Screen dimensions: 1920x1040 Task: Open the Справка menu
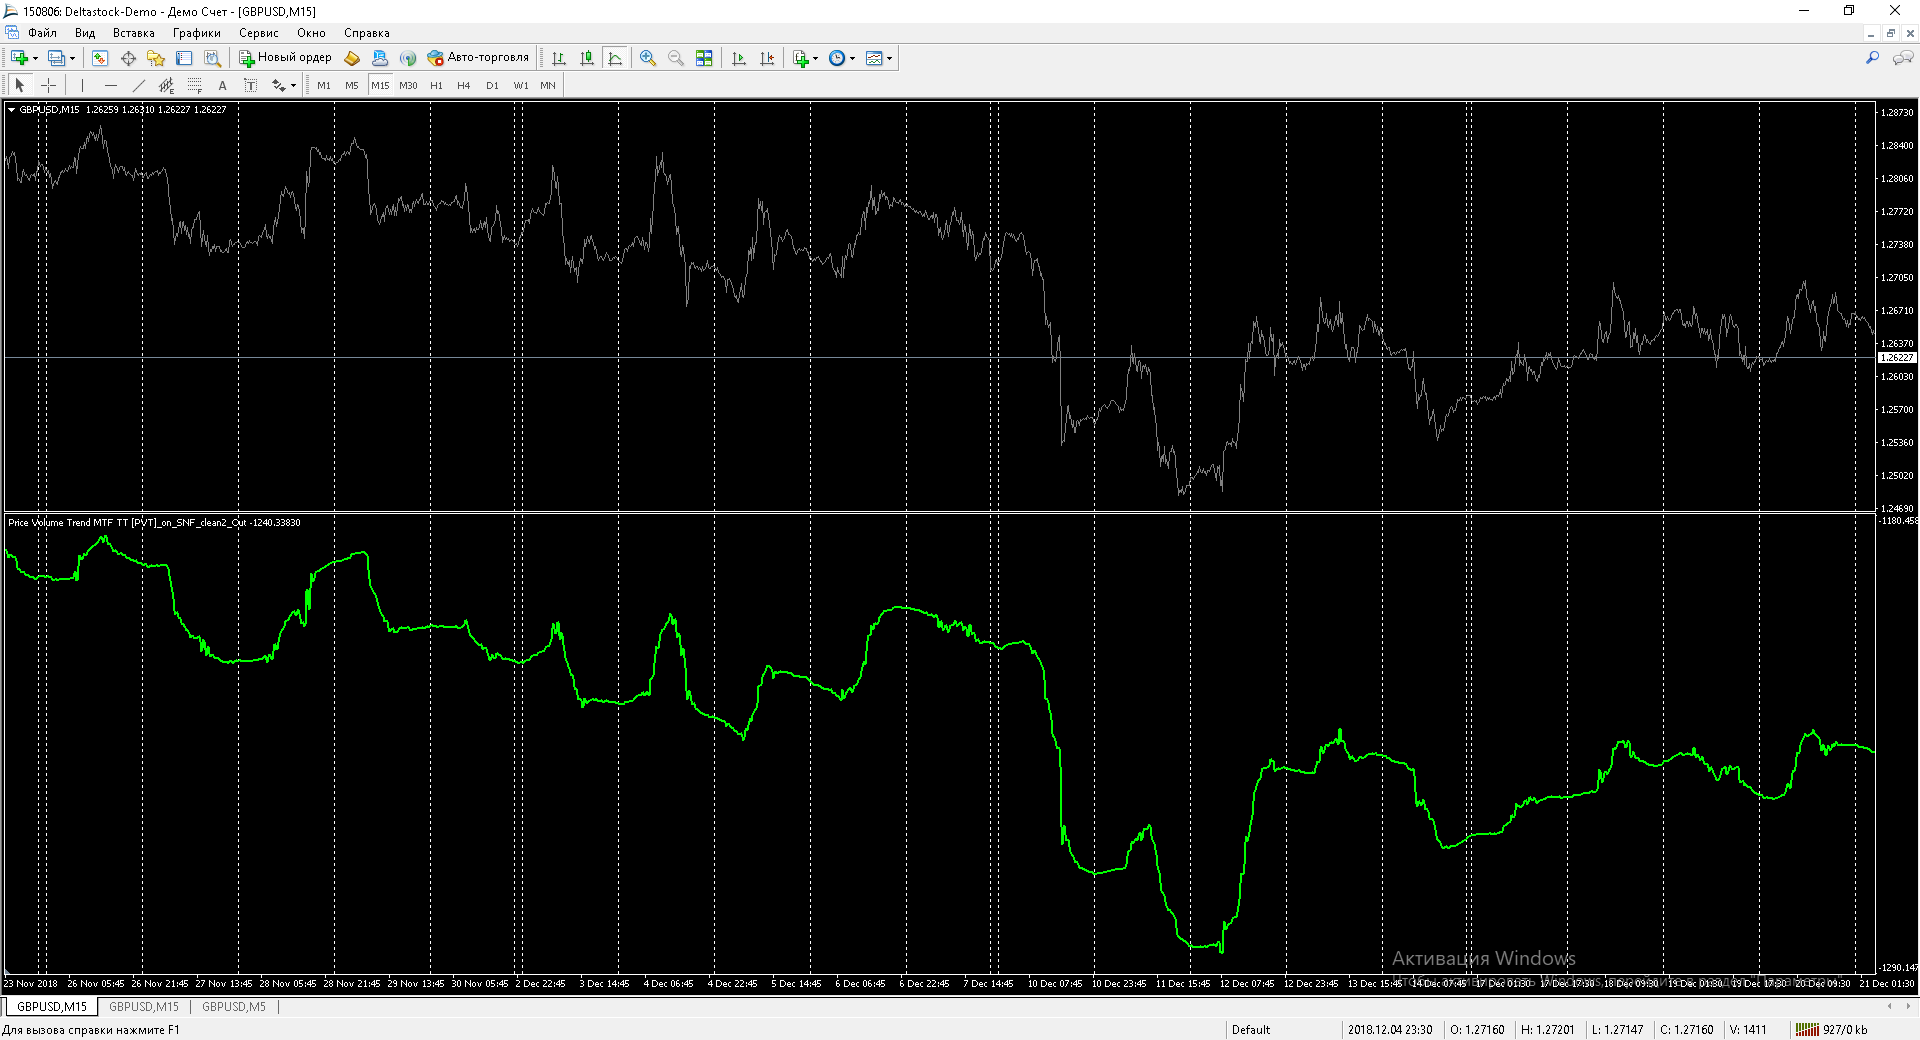coord(367,33)
